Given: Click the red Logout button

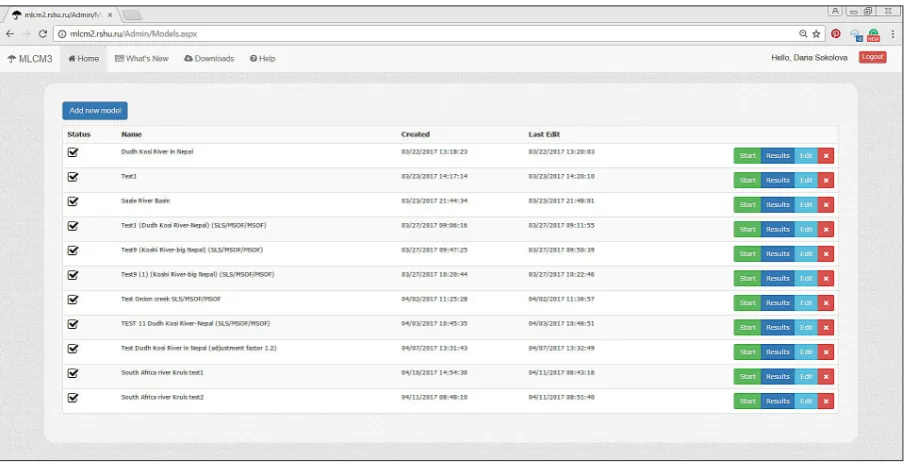Looking at the screenshot, I should coord(872,57).
